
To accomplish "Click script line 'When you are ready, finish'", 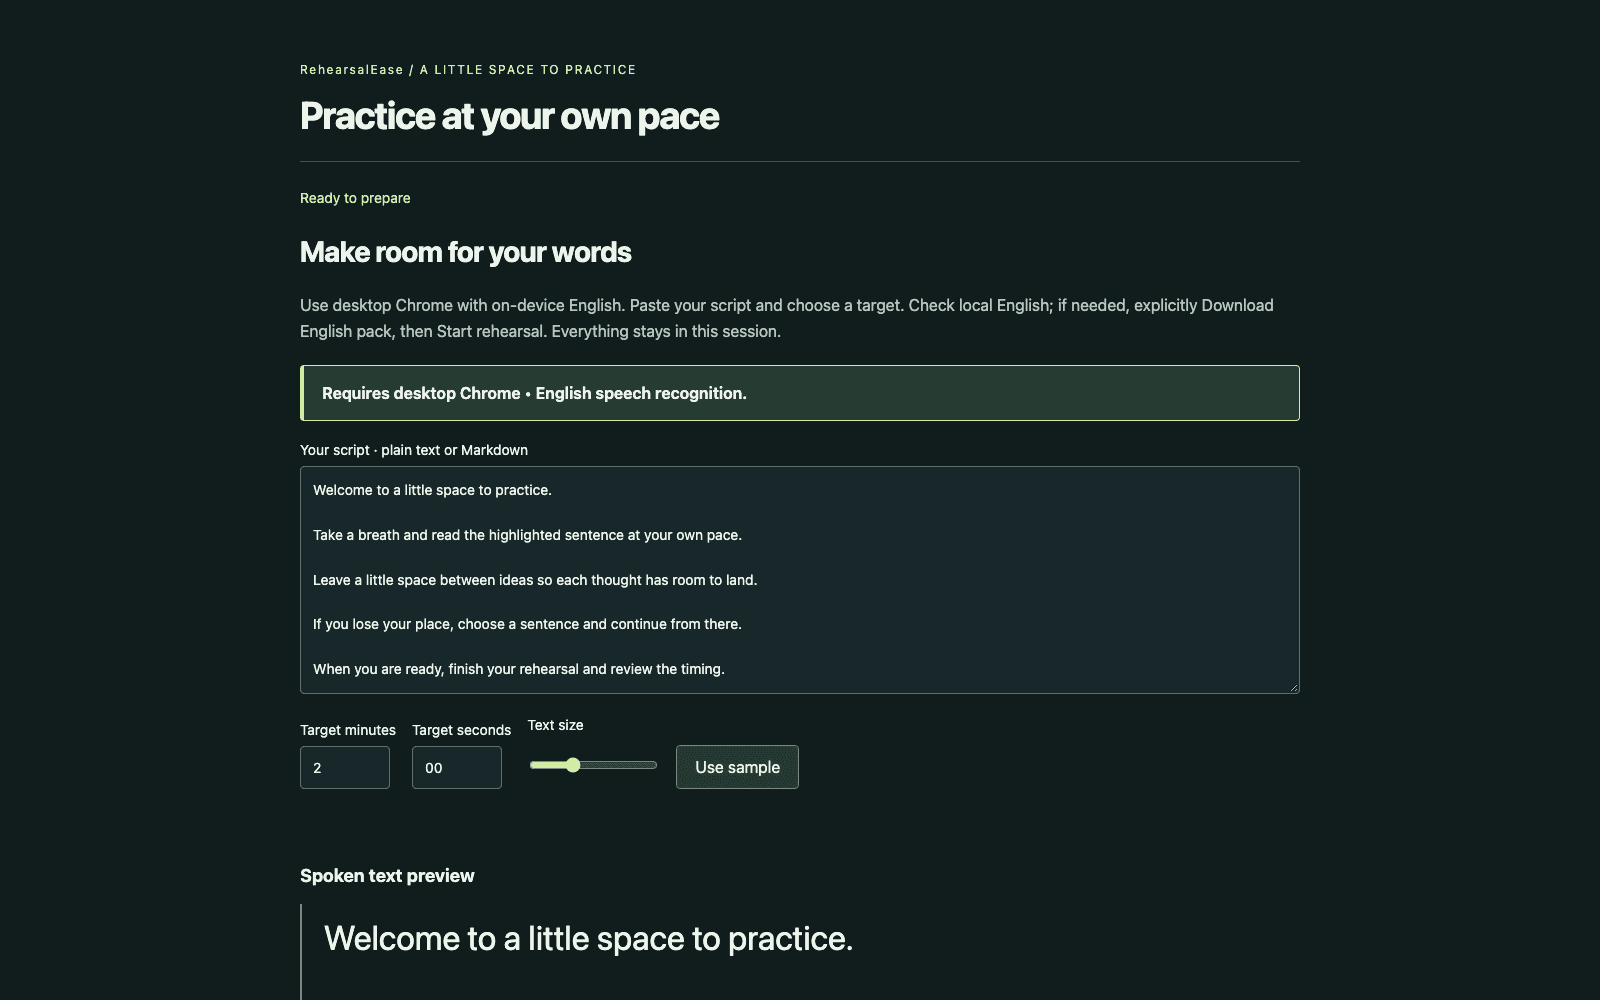I will pos(518,669).
